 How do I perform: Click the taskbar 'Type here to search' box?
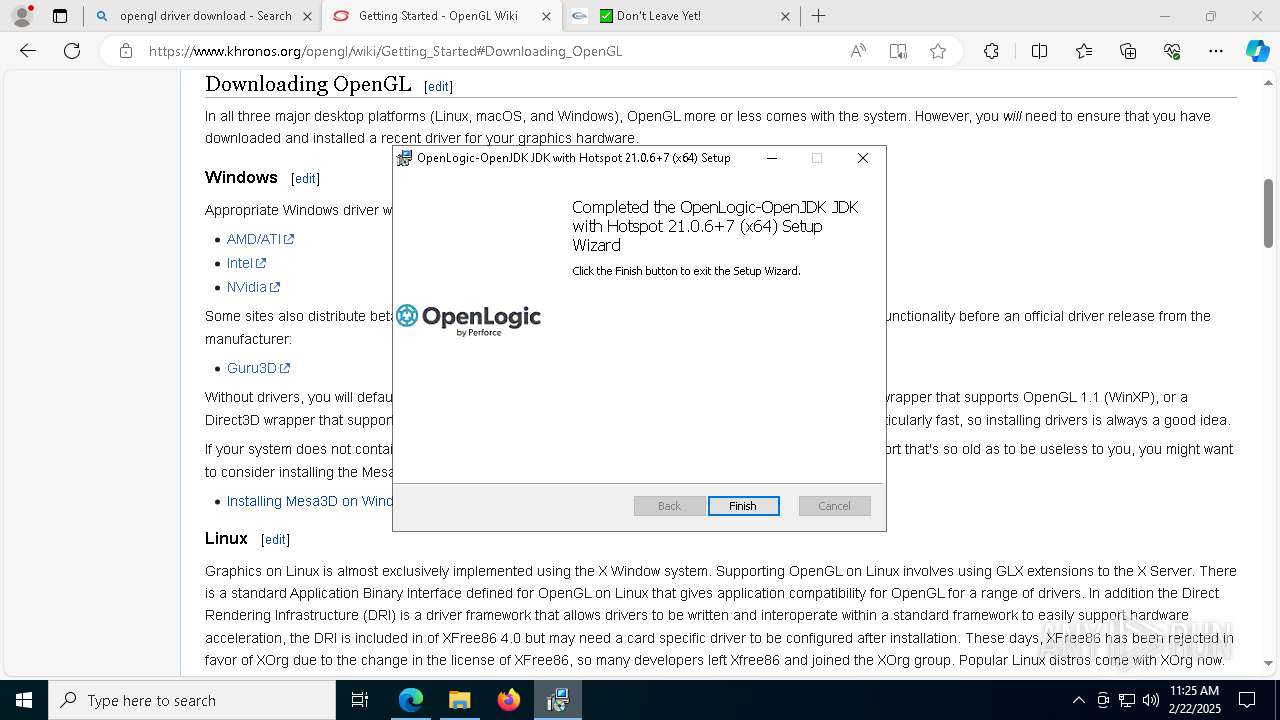tap(192, 700)
